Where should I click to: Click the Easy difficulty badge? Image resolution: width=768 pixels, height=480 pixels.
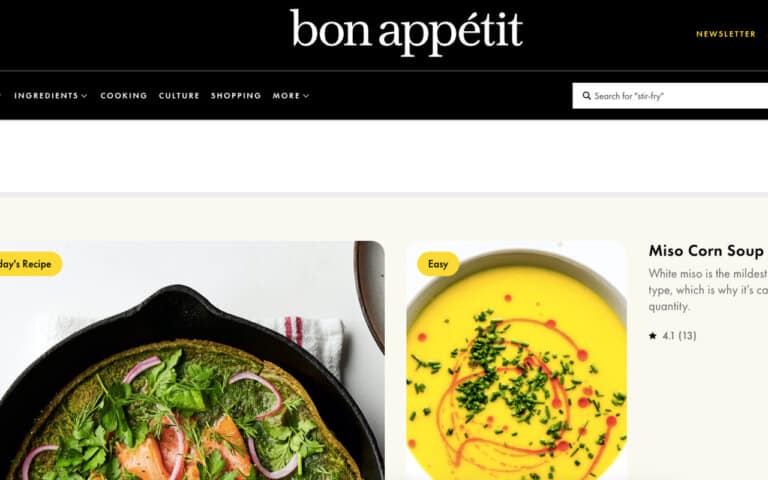(x=438, y=264)
